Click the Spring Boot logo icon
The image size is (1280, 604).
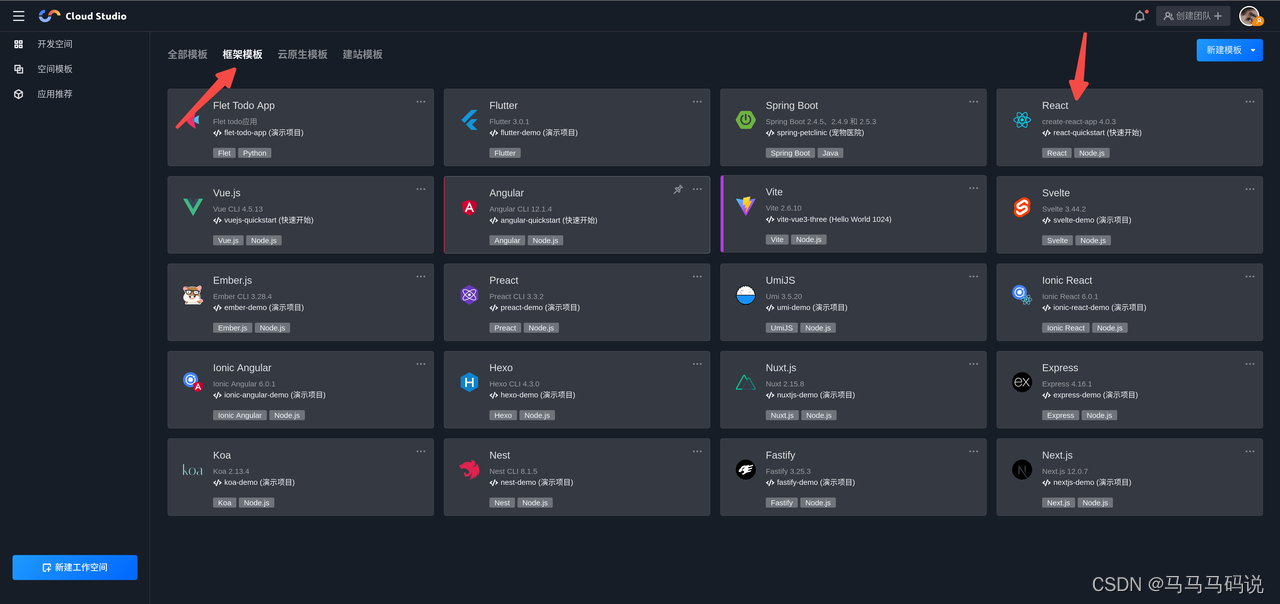tap(745, 120)
